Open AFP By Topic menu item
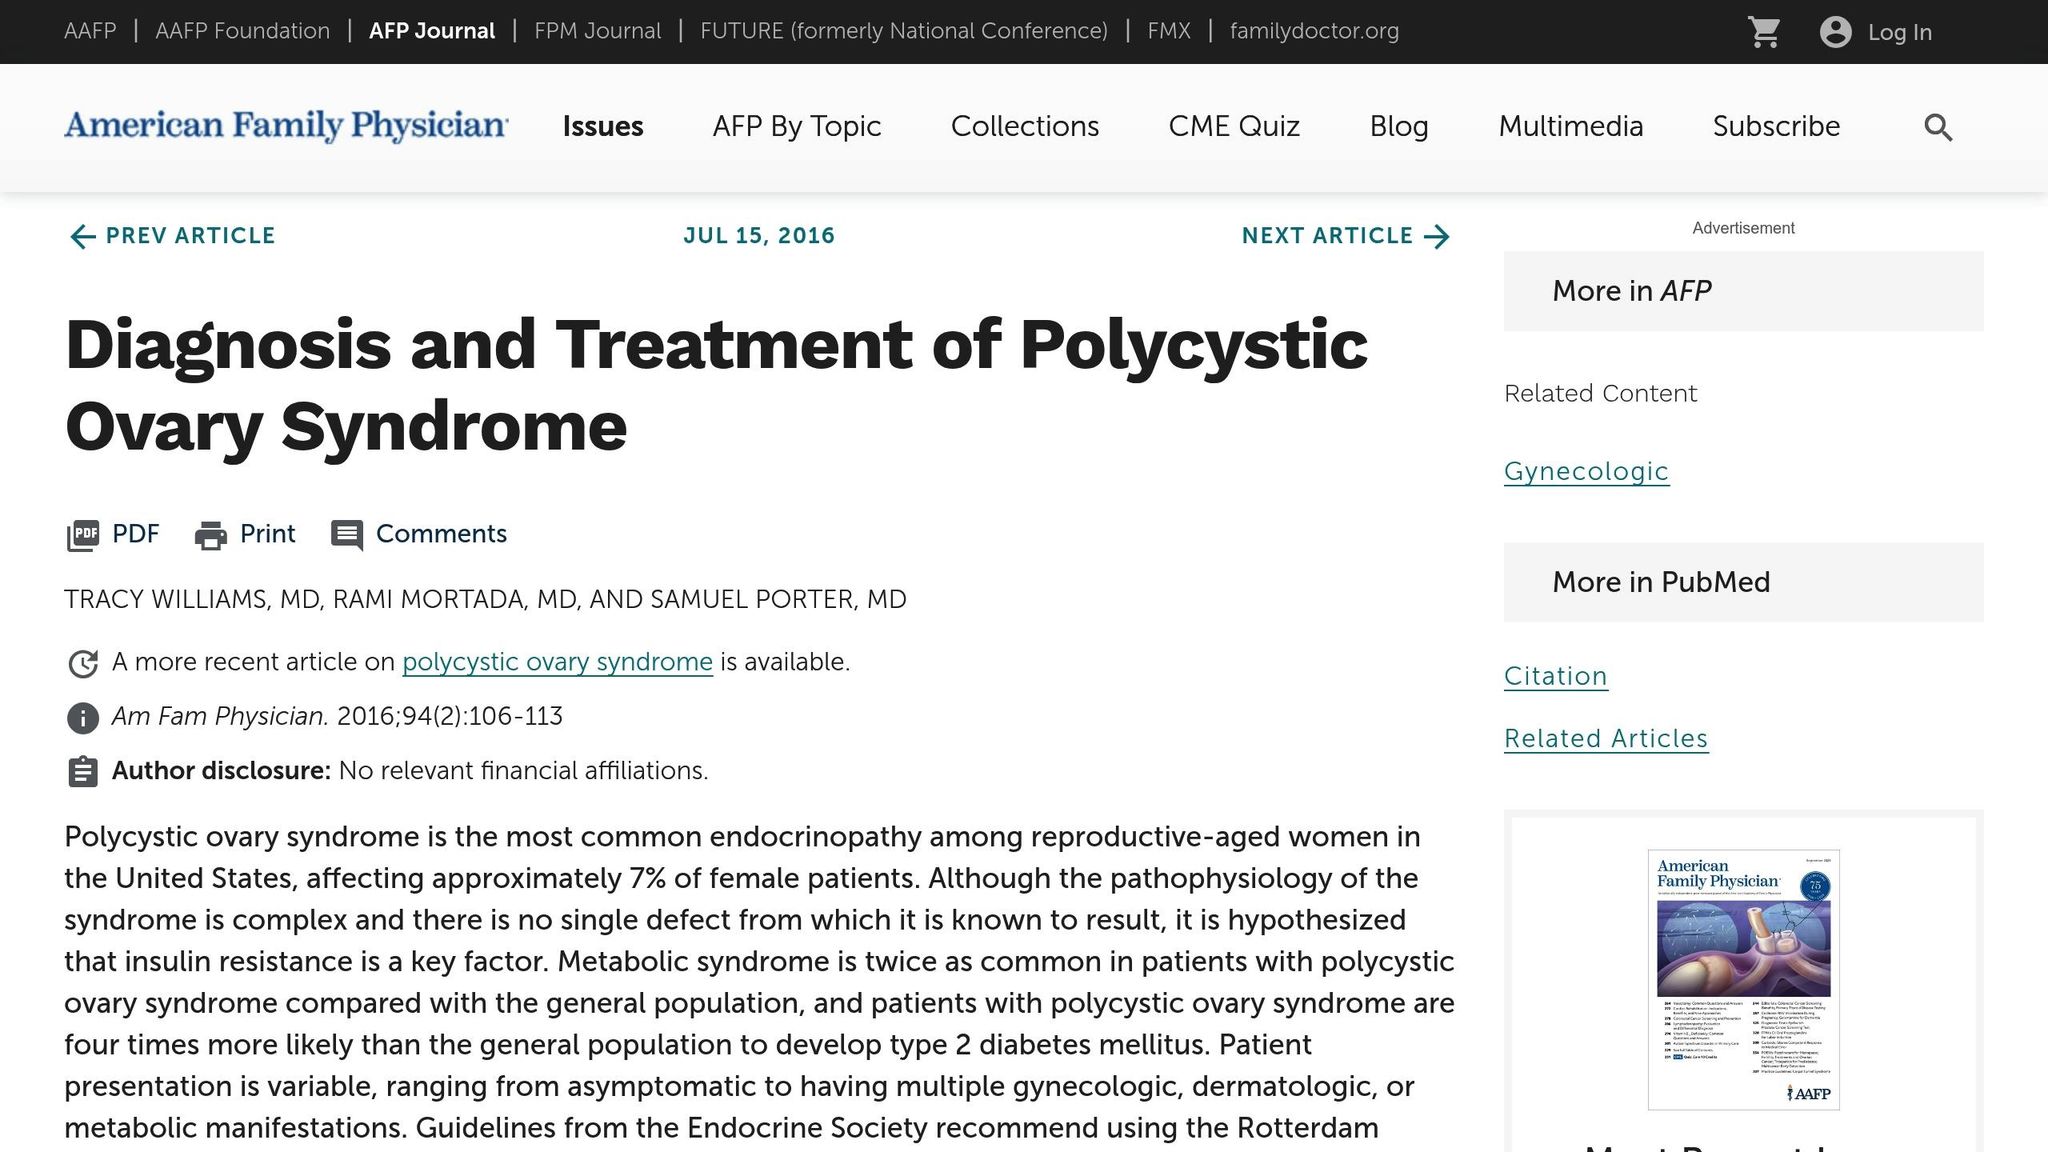Screen dimensions: 2048x1152 (796, 126)
